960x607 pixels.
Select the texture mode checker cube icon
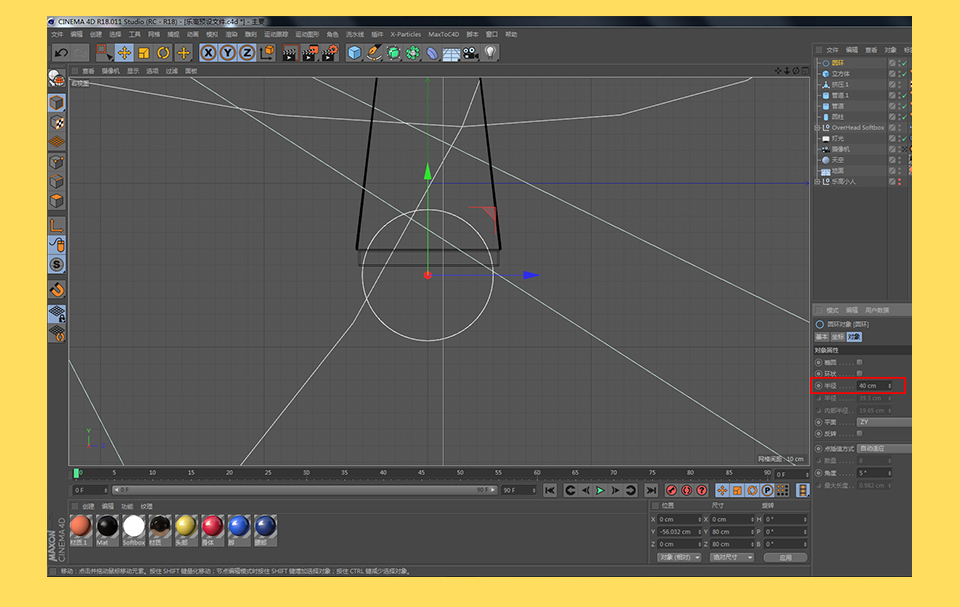(57, 123)
